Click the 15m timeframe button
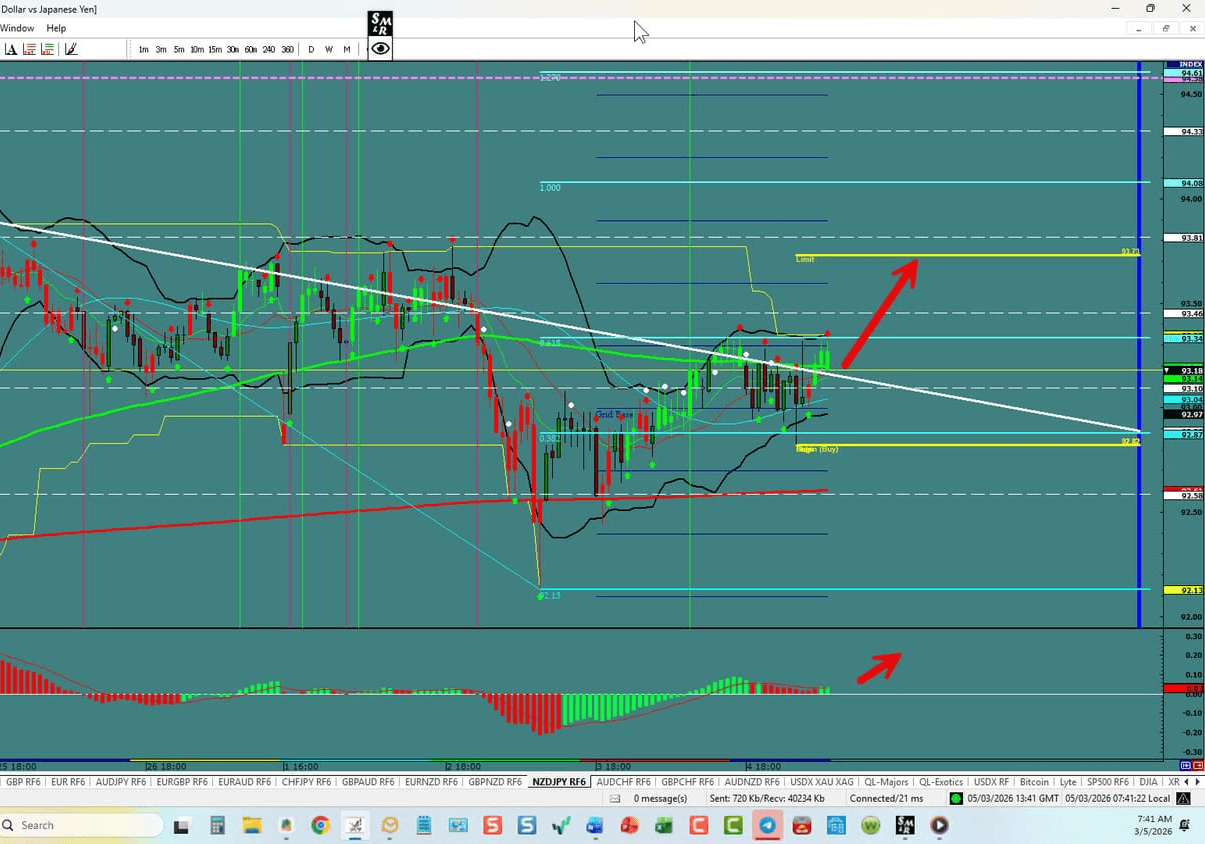The width and height of the screenshot is (1205, 844). point(215,48)
